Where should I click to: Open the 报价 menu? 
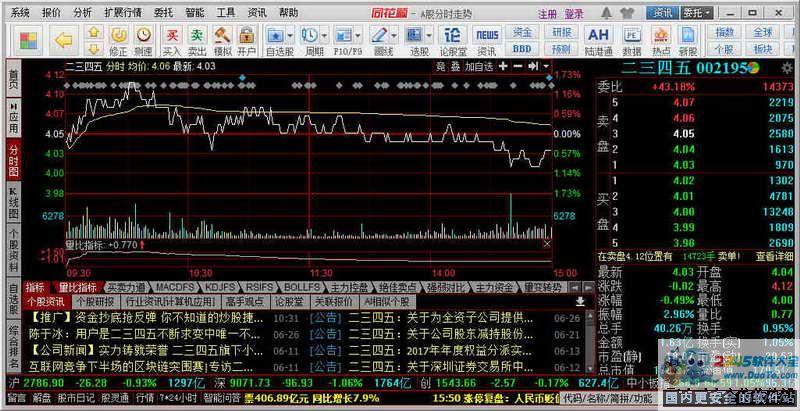pyautogui.click(x=51, y=13)
